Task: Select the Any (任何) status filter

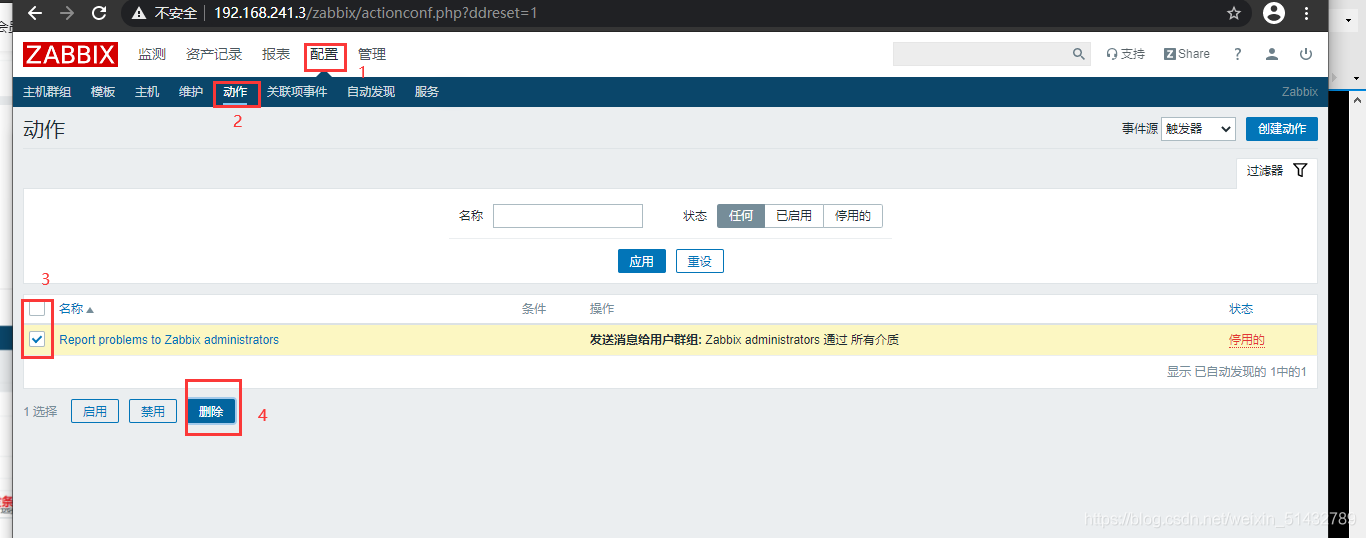Action: coord(741,216)
